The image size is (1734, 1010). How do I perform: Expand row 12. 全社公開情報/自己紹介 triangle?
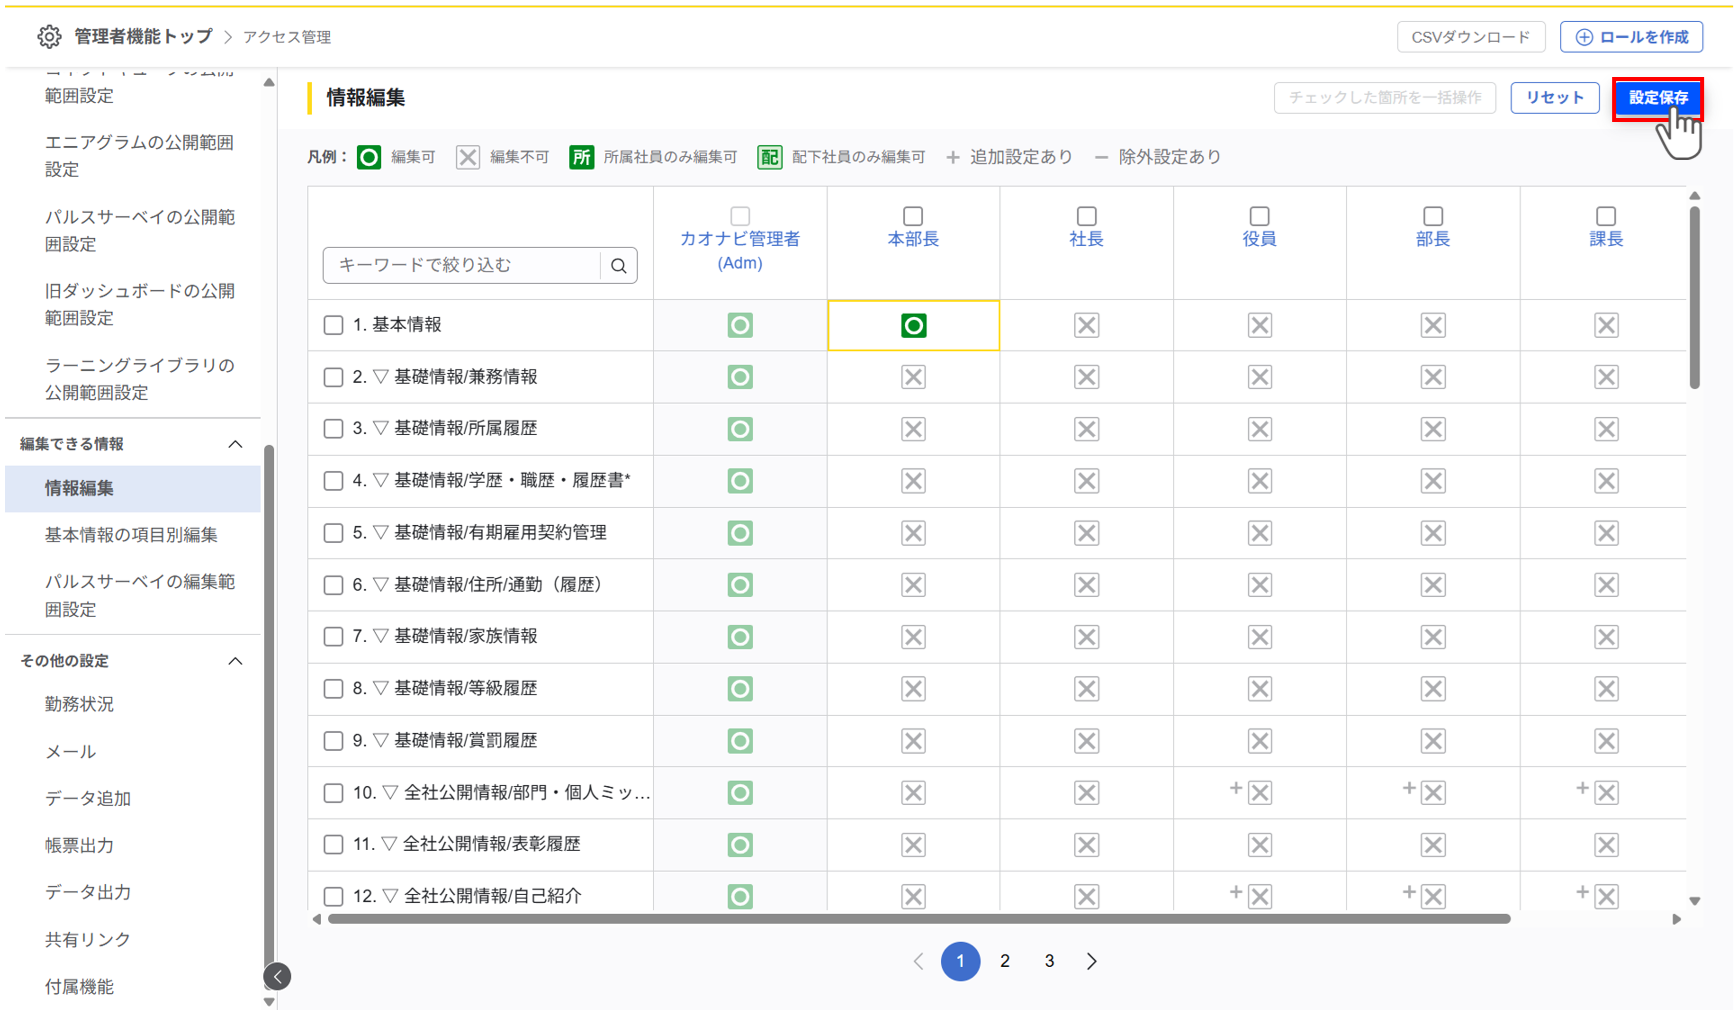[x=391, y=897]
